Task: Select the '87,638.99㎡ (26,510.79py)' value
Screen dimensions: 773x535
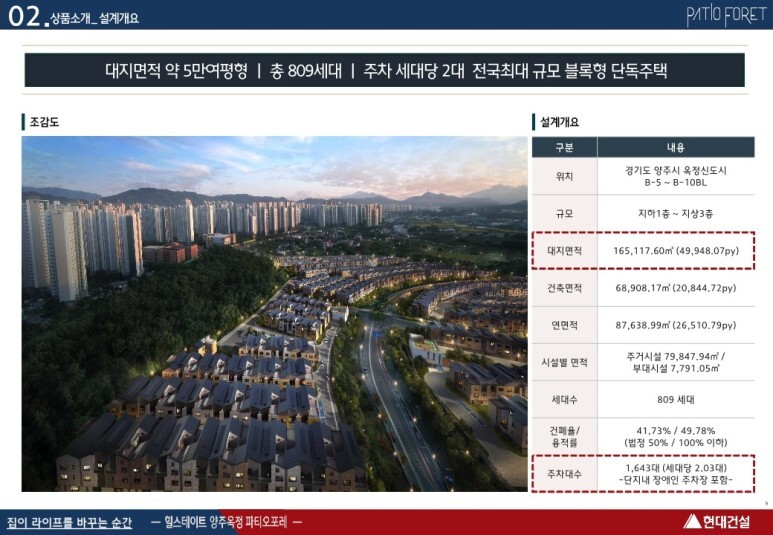Action: click(x=676, y=325)
